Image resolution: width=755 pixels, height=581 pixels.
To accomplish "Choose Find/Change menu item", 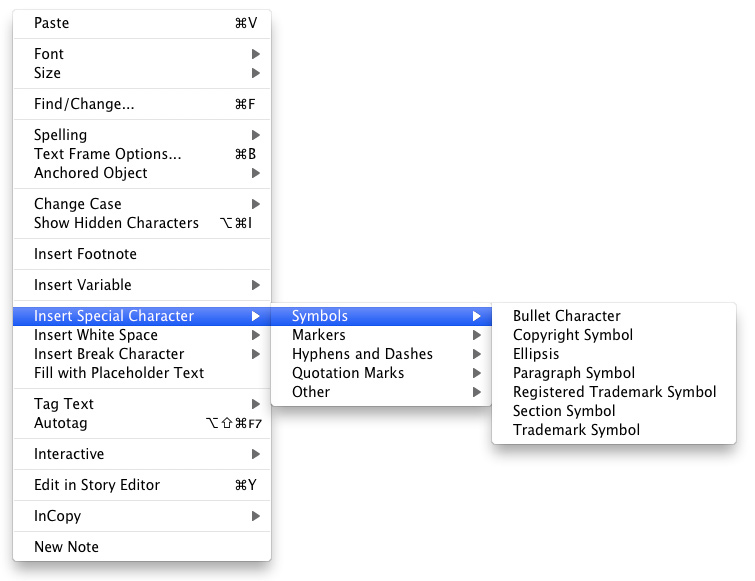I will pos(84,104).
